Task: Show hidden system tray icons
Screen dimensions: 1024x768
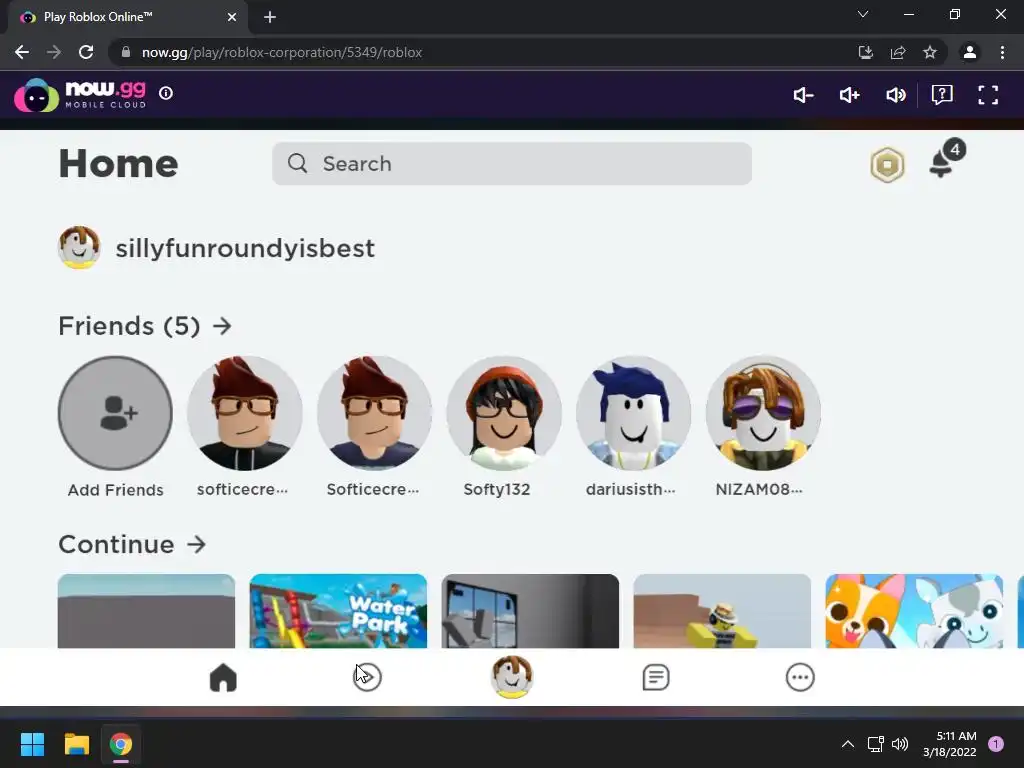Action: [x=848, y=744]
